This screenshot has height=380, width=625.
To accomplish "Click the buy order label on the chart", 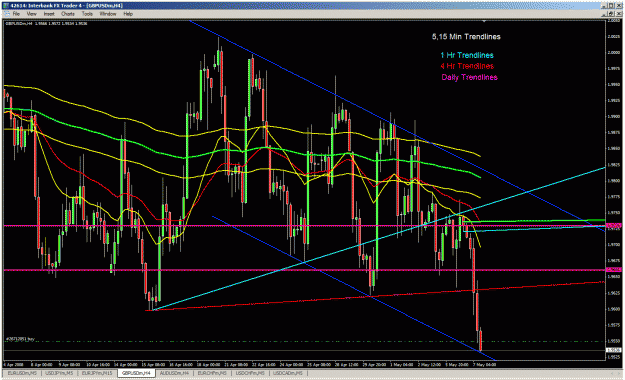I will coord(20,339).
